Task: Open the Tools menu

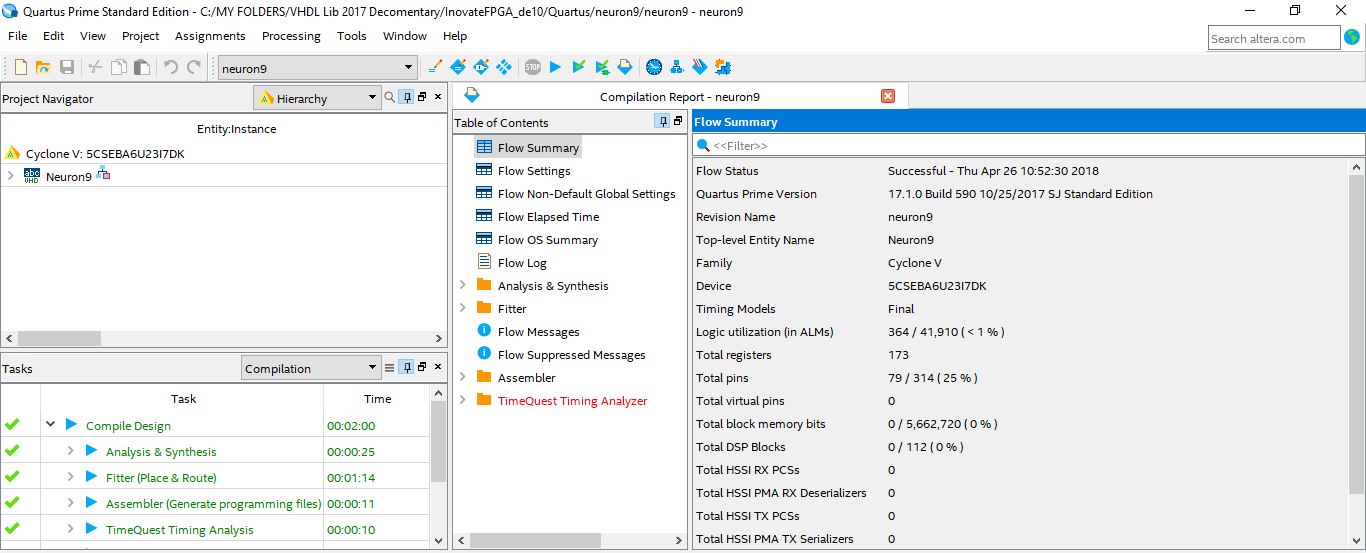Action: point(352,36)
